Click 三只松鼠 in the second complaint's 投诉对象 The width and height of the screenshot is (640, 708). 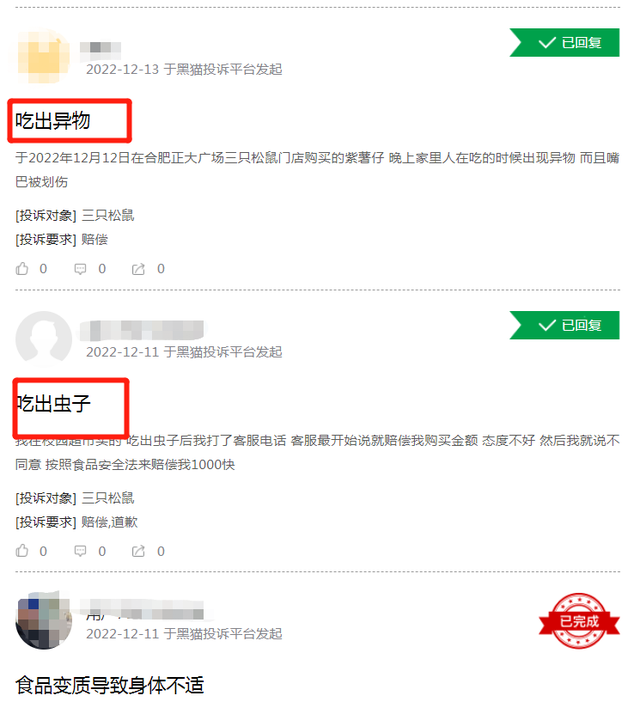tap(108, 498)
